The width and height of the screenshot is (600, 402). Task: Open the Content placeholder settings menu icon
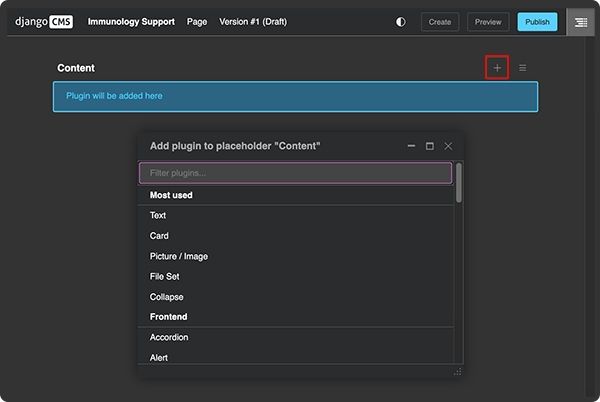point(522,68)
